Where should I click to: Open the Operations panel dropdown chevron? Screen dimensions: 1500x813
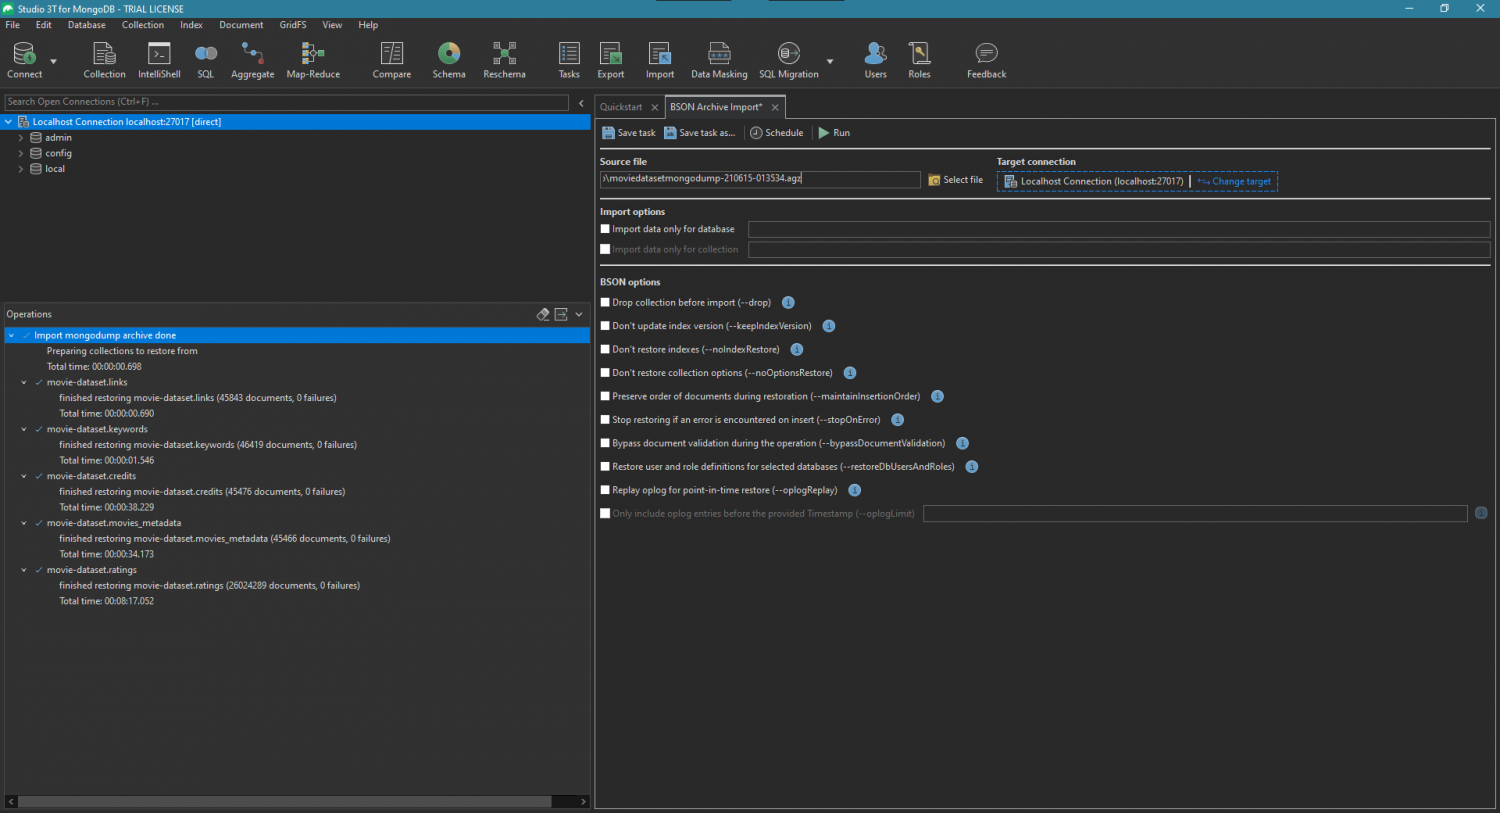579,314
